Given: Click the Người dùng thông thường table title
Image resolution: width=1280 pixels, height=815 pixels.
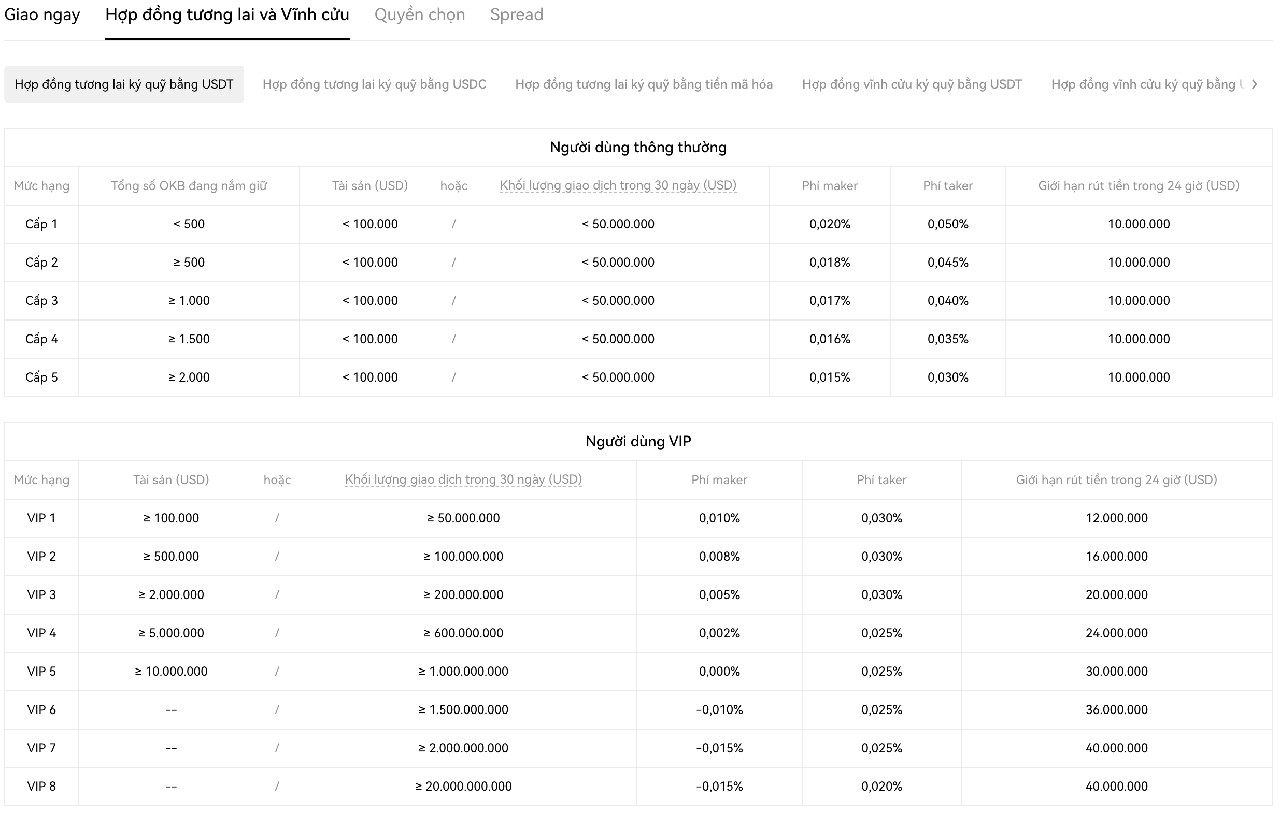Looking at the screenshot, I should 639,147.
